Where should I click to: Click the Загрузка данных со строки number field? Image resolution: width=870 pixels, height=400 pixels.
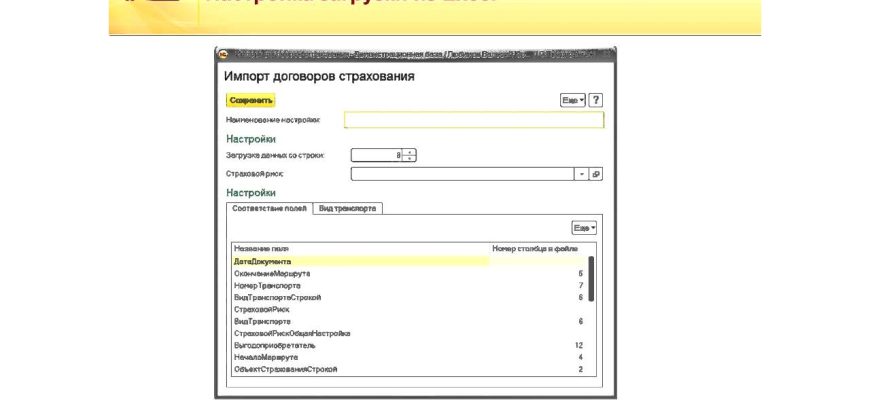click(378, 155)
